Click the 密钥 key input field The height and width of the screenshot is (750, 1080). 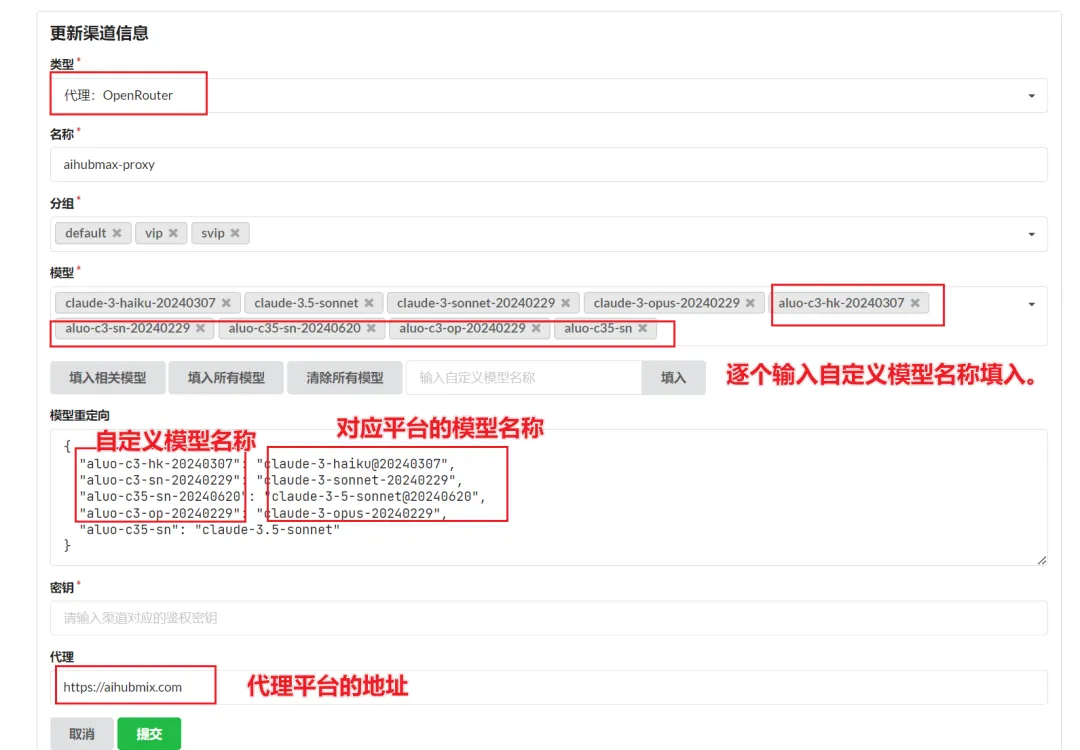[x=548, y=618]
